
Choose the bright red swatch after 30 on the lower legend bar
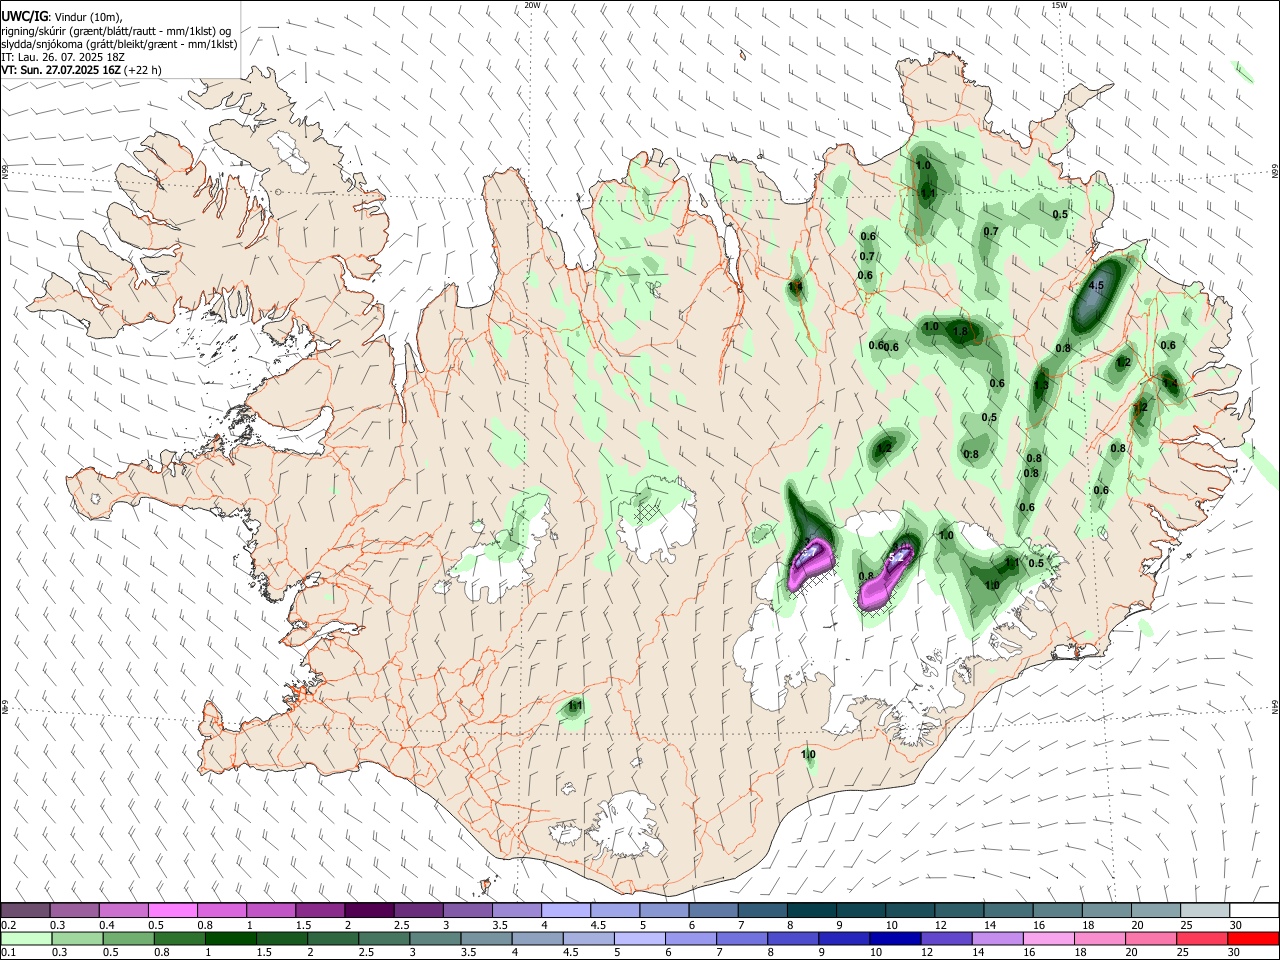click(x=1254, y=938)
